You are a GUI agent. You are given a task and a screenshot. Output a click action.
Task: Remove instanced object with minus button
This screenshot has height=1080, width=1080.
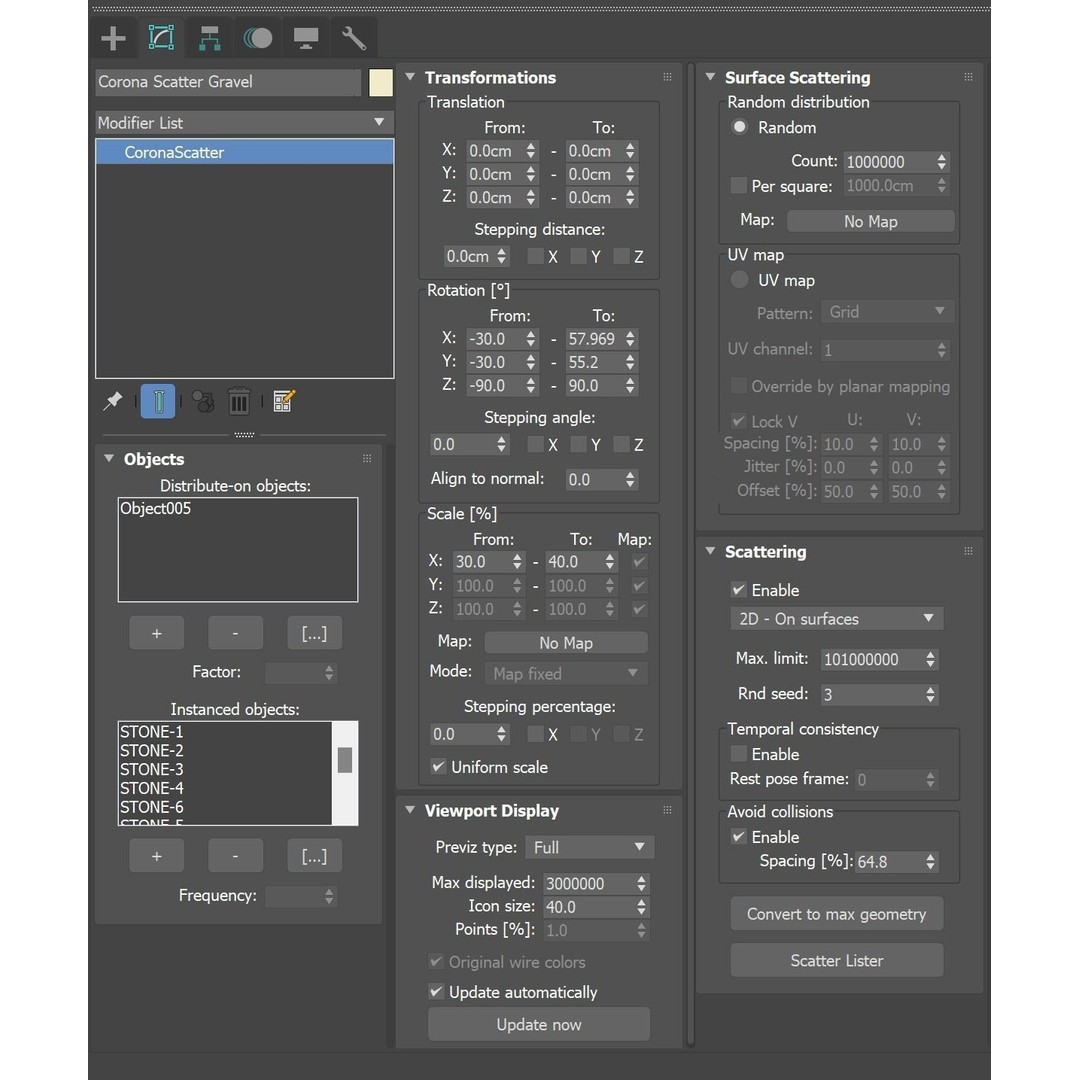[x=236, y=856]
